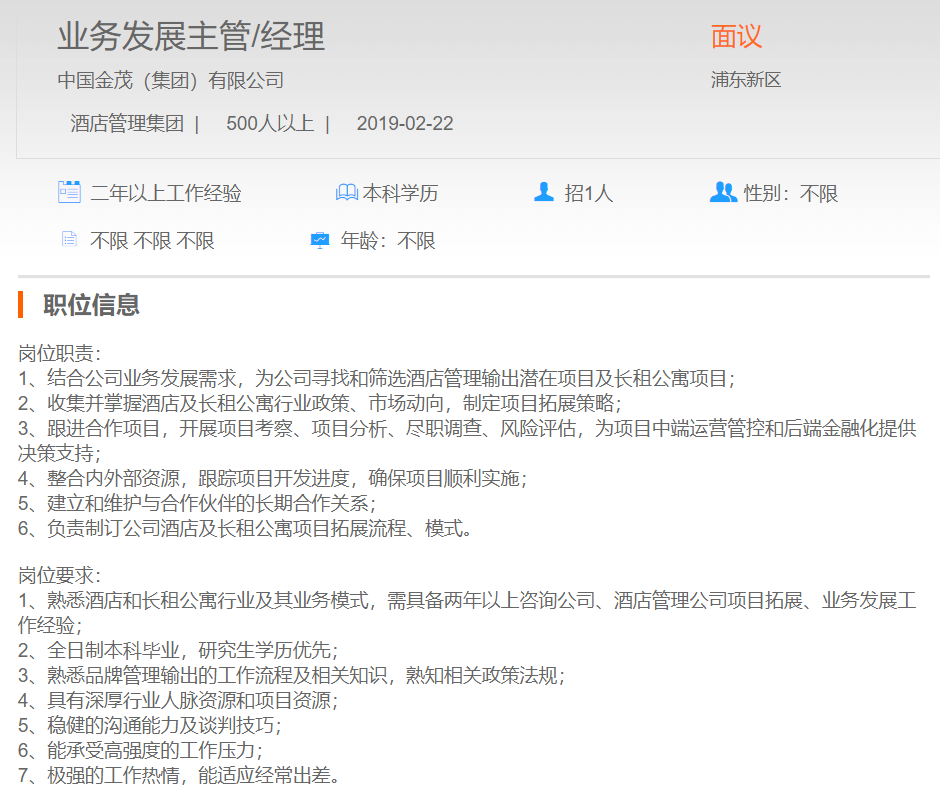Click the 岗位要求 heading
This screenshot has height=788, width=940.
60,576
